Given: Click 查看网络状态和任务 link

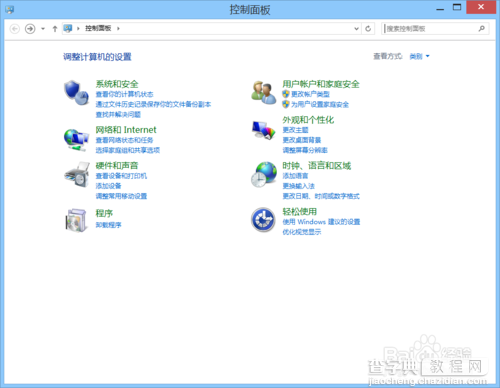Looking at the screenshot, I should click(x=124, y=140).
